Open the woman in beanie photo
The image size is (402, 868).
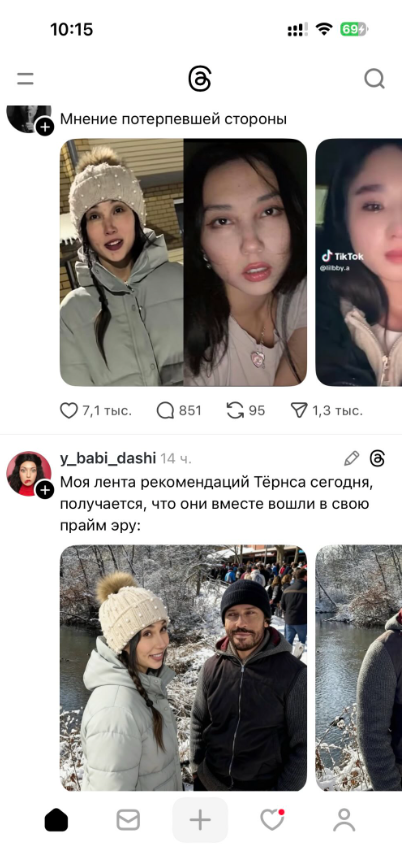click(183, 262)
